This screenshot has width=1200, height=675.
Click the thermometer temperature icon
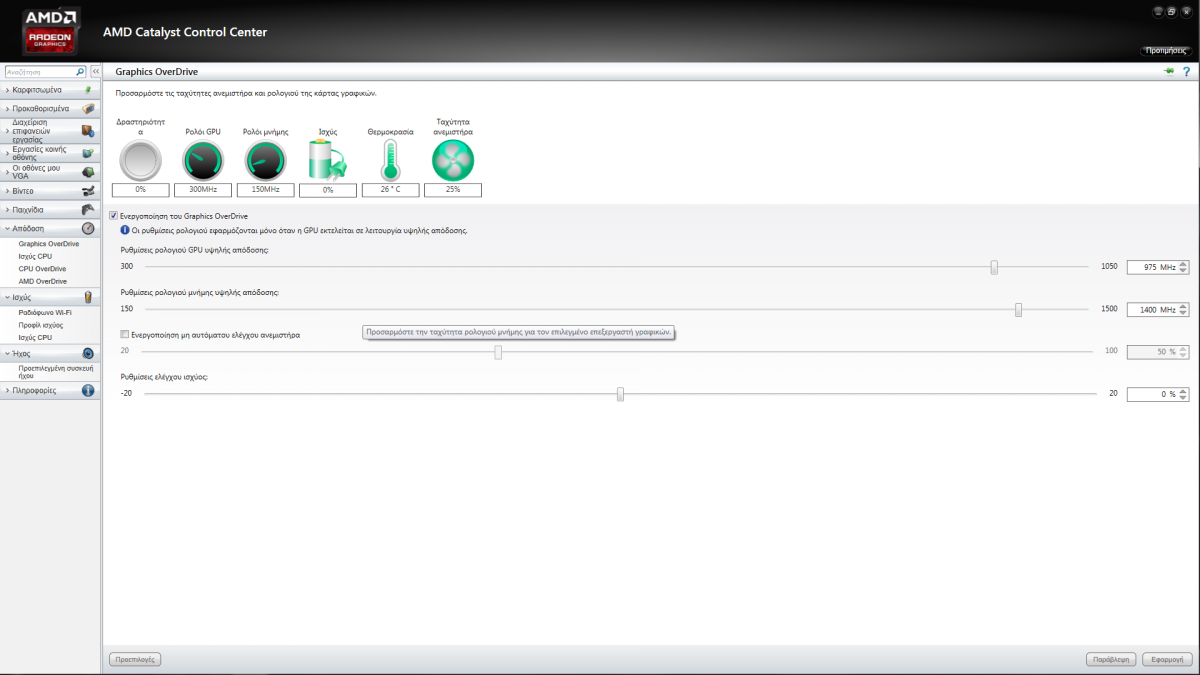(x=390, y=160)
